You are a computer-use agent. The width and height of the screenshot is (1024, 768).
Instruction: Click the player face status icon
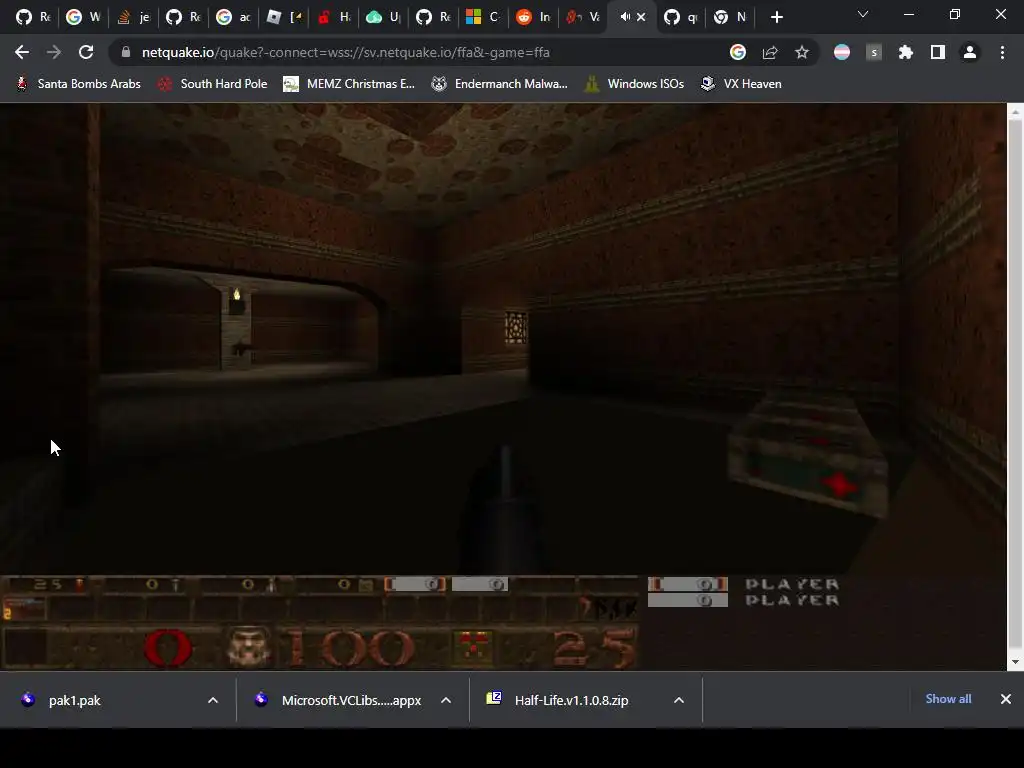tap(248, 647)
